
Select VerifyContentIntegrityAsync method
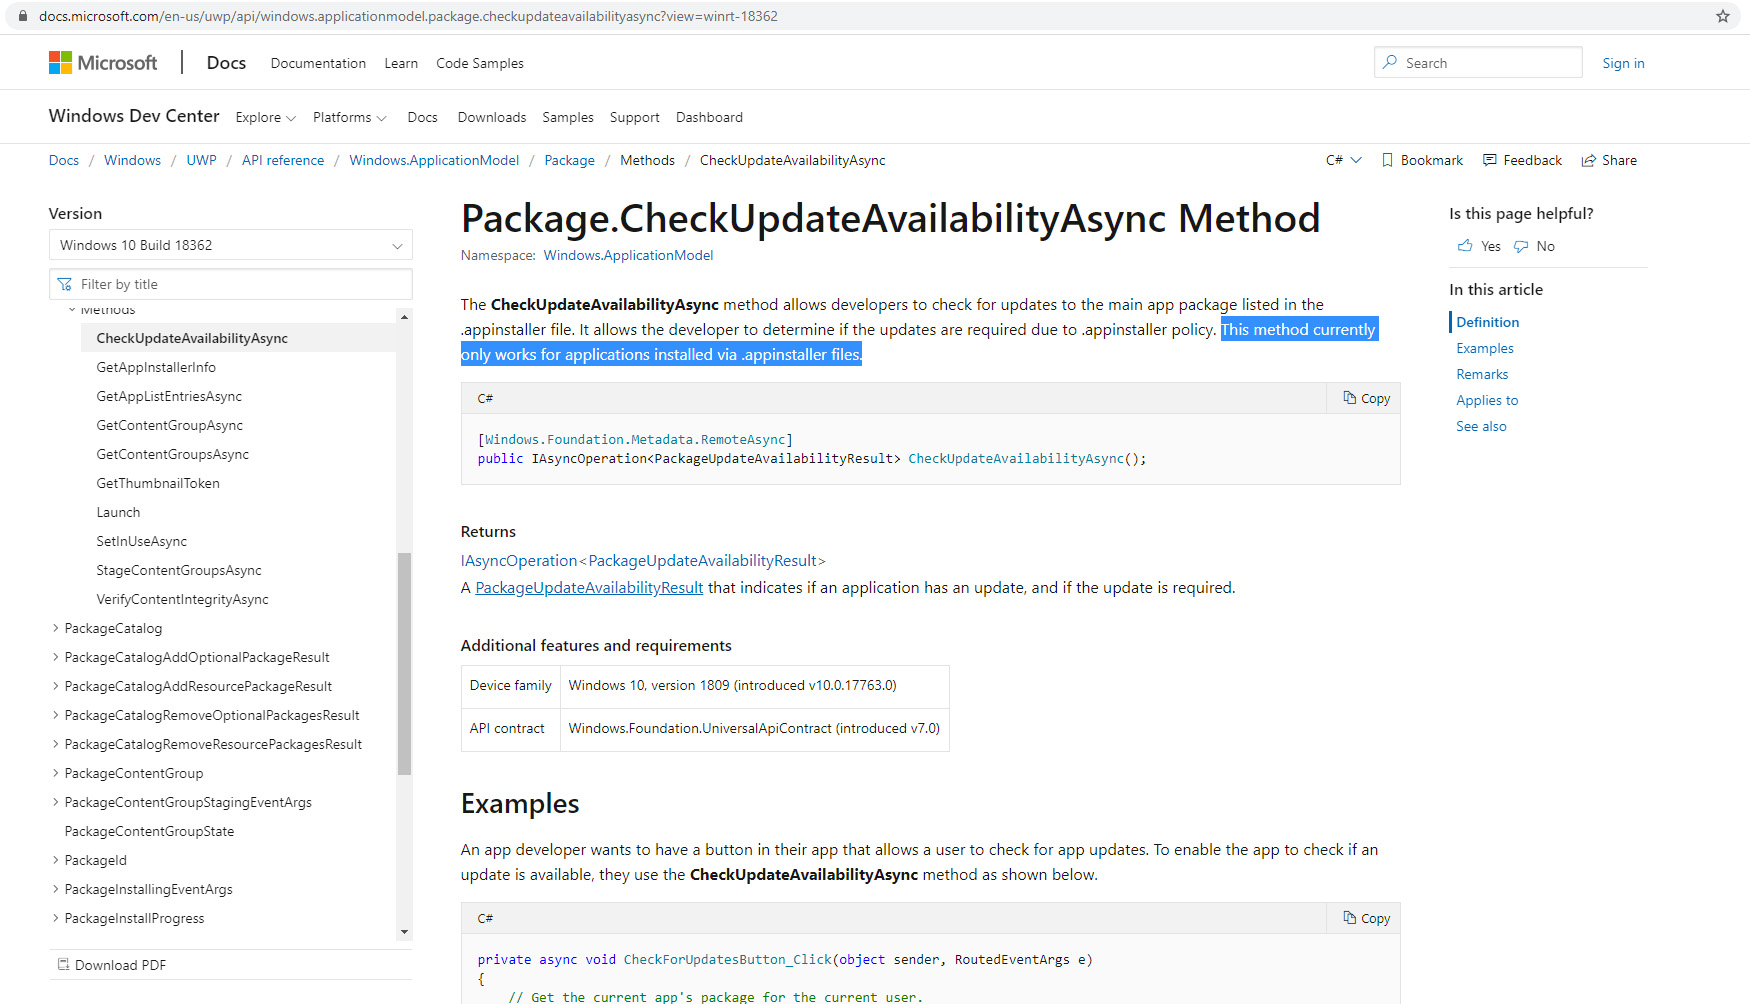[x=182, y=599]
